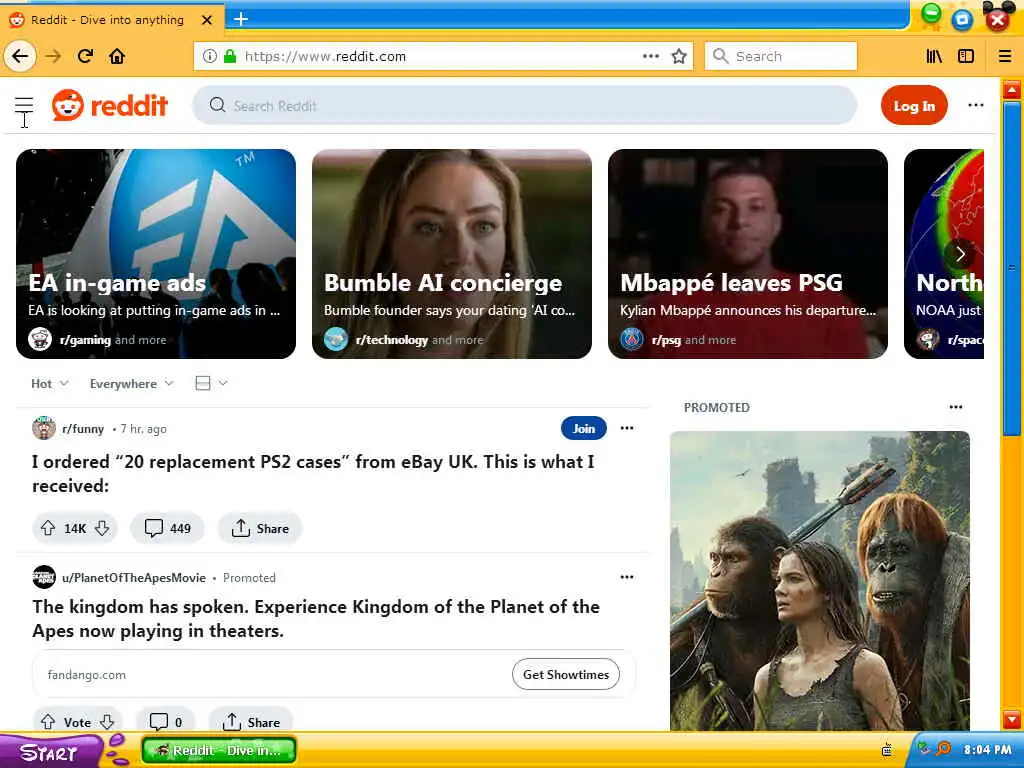
Task: Open the fandango.com link
Action: click(x=87, y=675)
